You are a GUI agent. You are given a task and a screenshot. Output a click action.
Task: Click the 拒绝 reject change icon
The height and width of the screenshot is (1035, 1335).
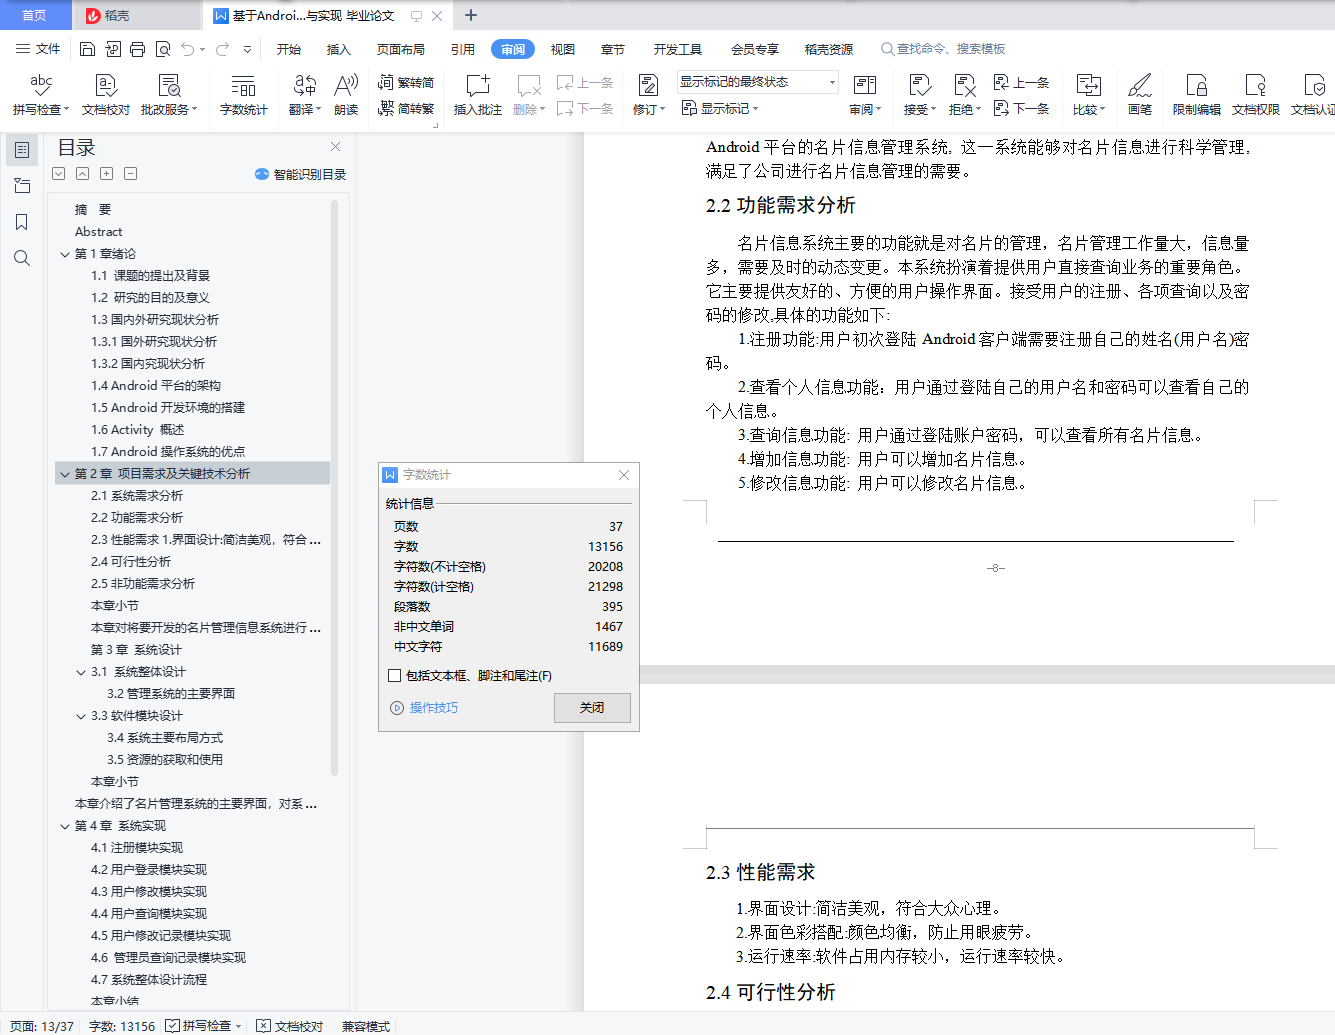pyautogui.click(x=965, y=85)
